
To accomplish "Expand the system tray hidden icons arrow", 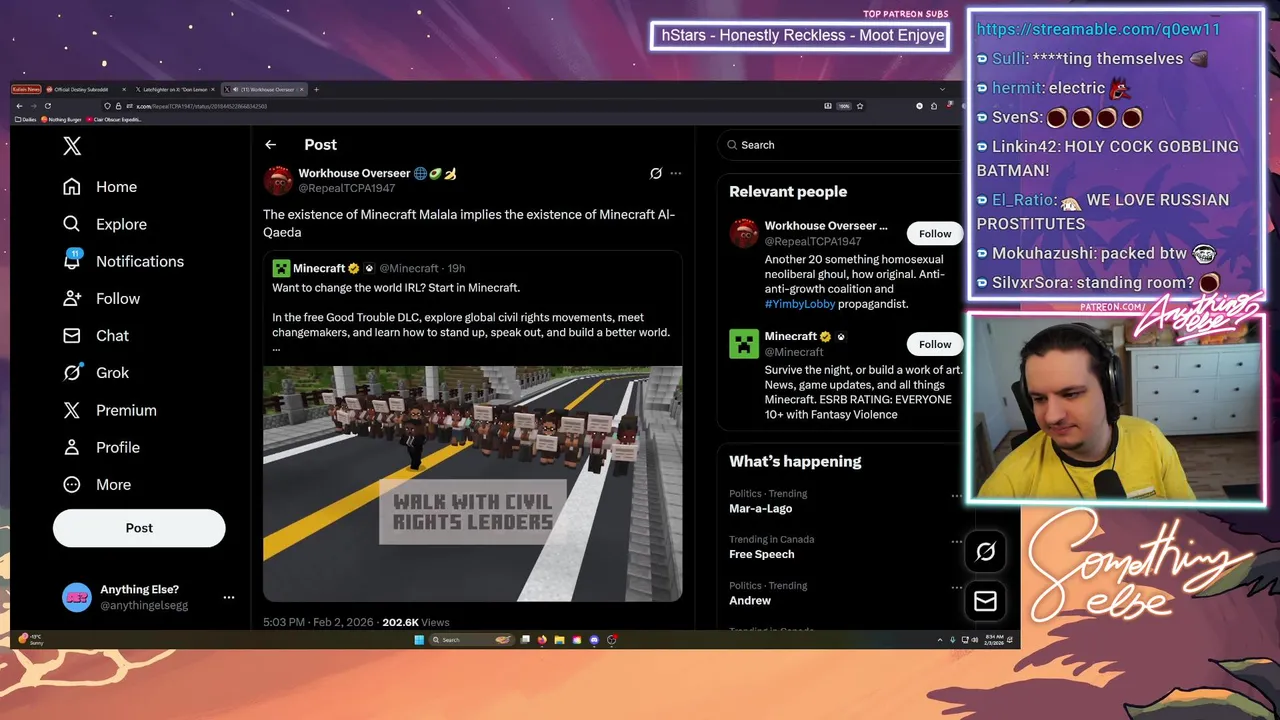I will coord(940,640).
